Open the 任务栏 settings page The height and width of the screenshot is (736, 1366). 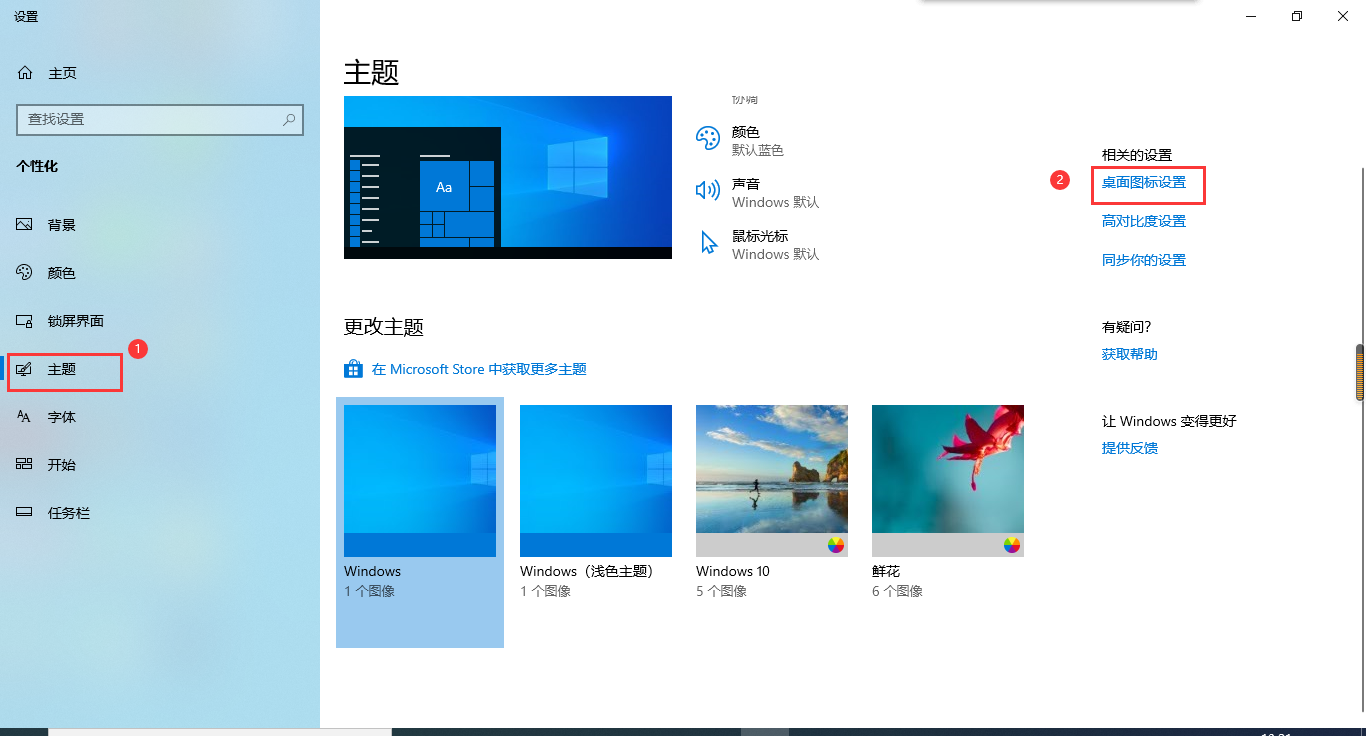(160, 513)
